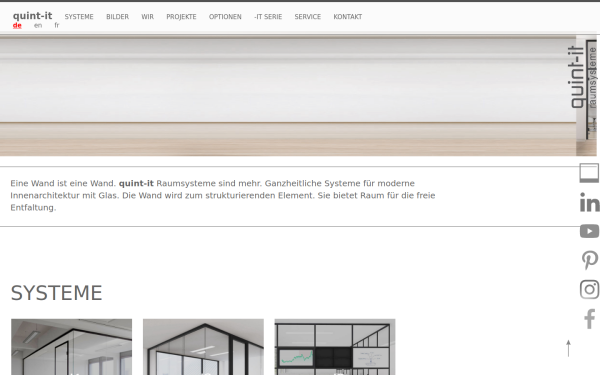Open the PROJEKTE menu item

tap(181, 17)
